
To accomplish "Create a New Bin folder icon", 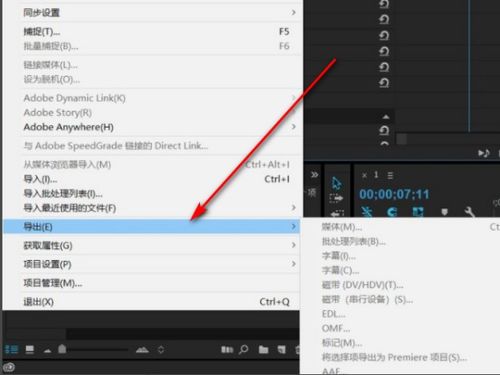I will 263,349.
